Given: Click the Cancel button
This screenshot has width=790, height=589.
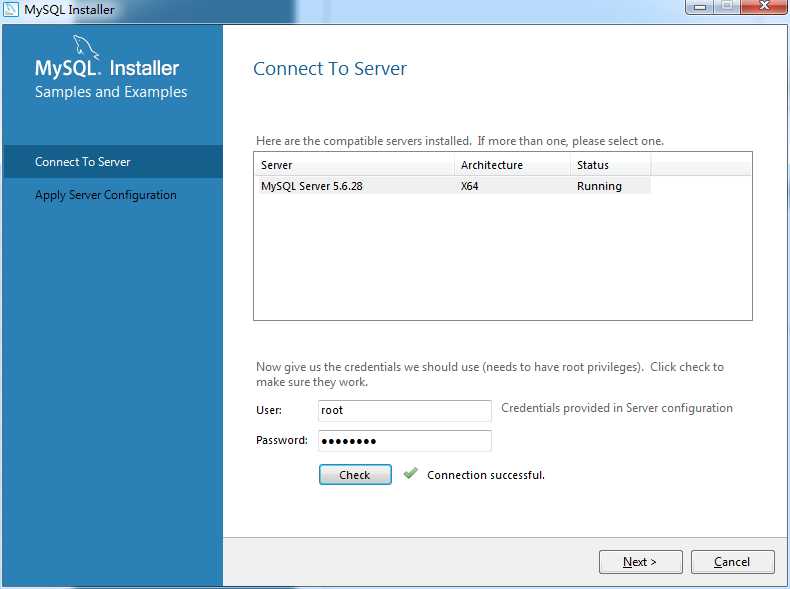Looking at the screenshot, I should click(733, 561).
